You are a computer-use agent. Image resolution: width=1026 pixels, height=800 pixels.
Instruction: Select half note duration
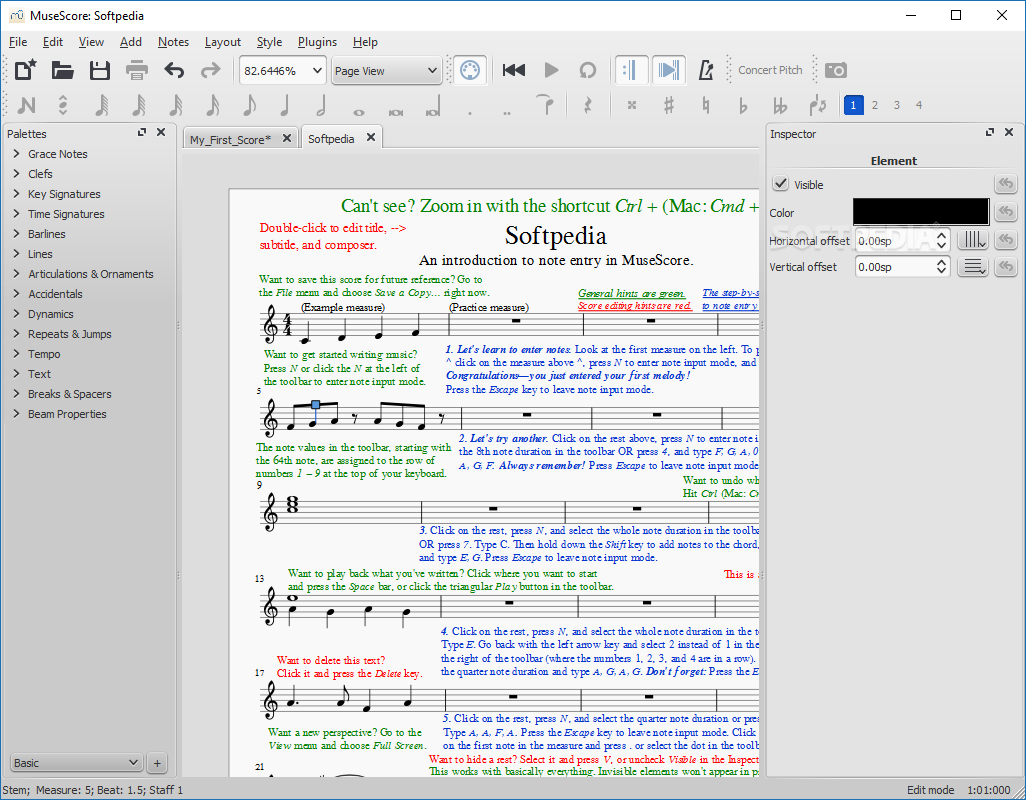point(321,105)
